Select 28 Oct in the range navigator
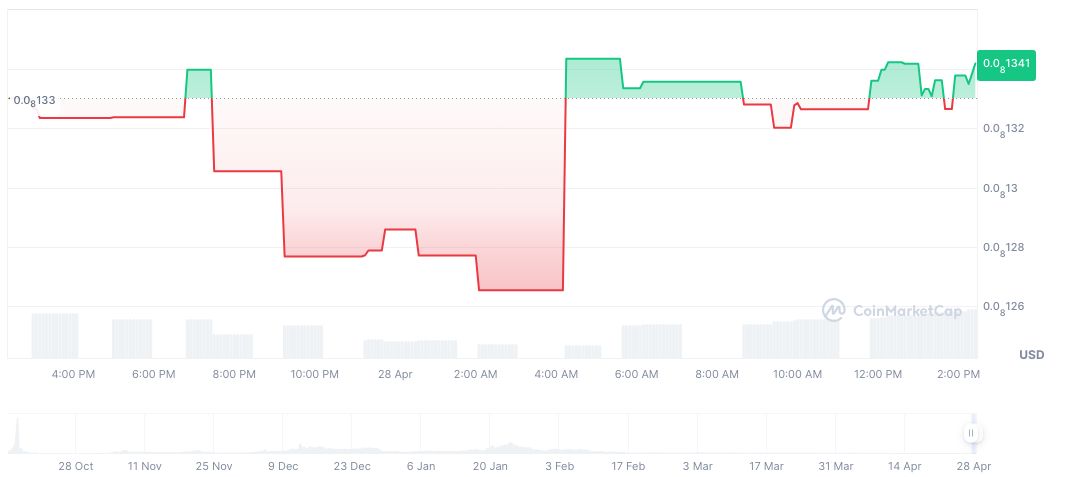1072x477 pixels. click(x=76, y=466)
